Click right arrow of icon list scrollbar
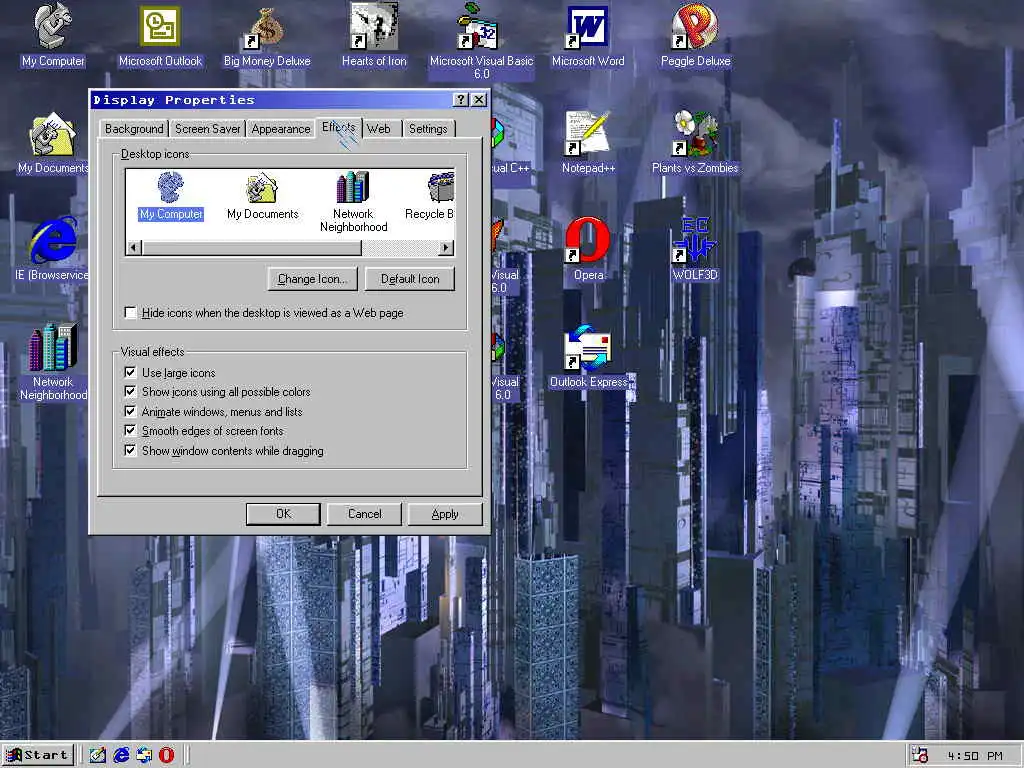This screenshot has width=1024, height=768. click(x=447, y=248)
